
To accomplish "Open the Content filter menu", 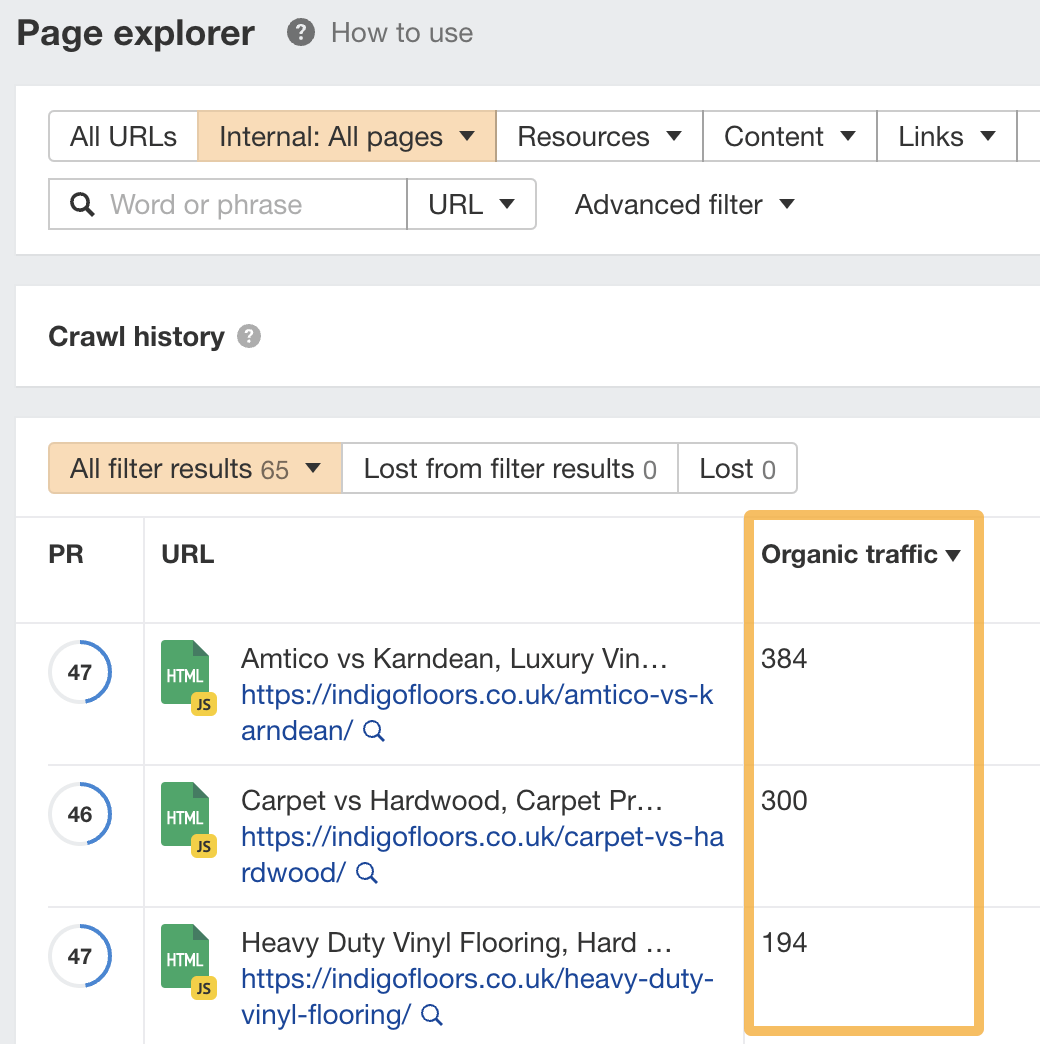I will pos(789,136).
